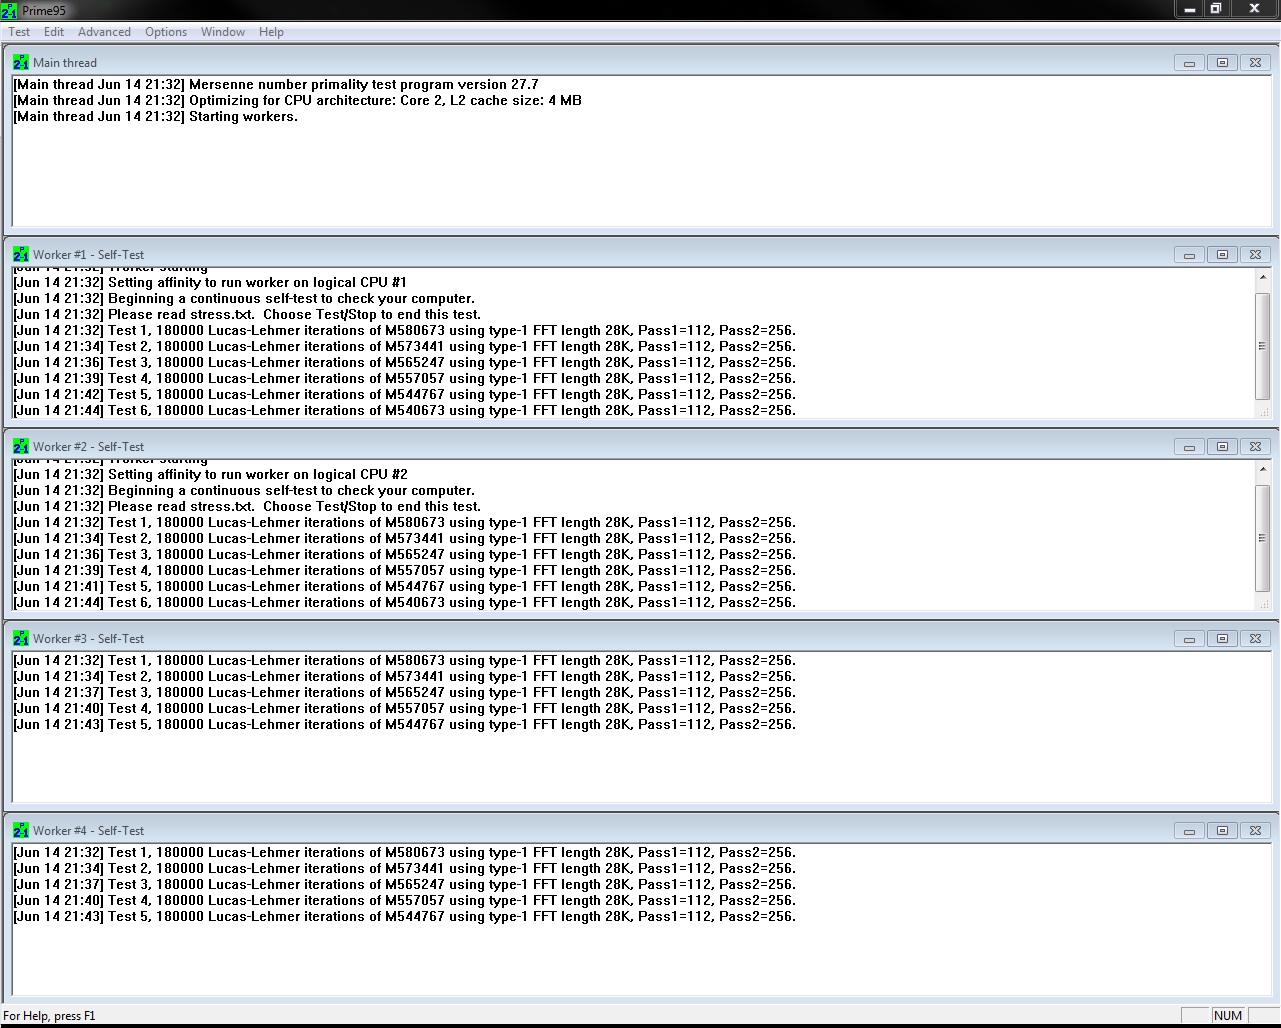The width and height of the screenshot is (1281, 1028).
Task: Minimize the Worker #3 Self-Test window
Action: (1189, 638)
